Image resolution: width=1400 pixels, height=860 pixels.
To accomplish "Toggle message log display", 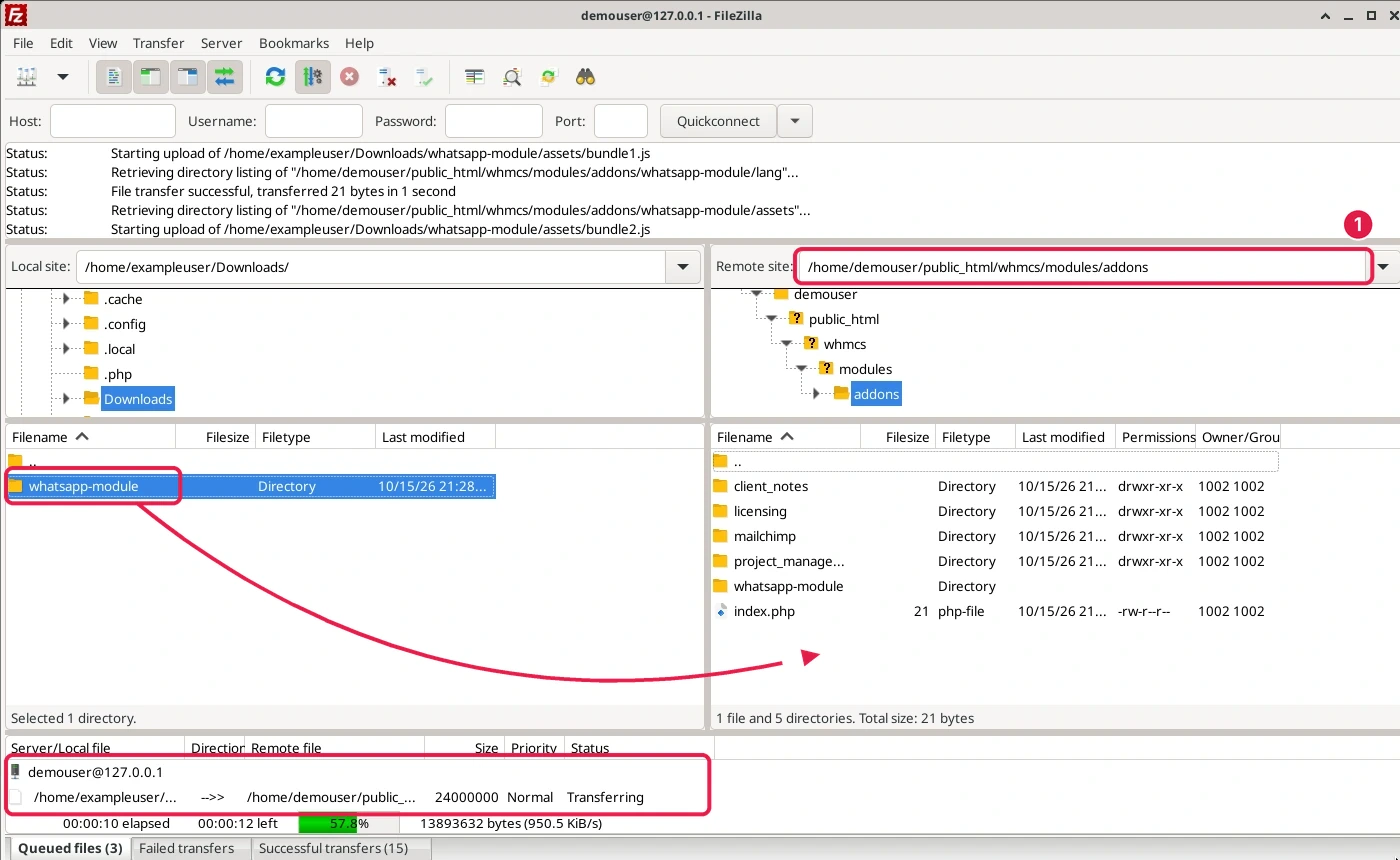I will tap(114, 77).
